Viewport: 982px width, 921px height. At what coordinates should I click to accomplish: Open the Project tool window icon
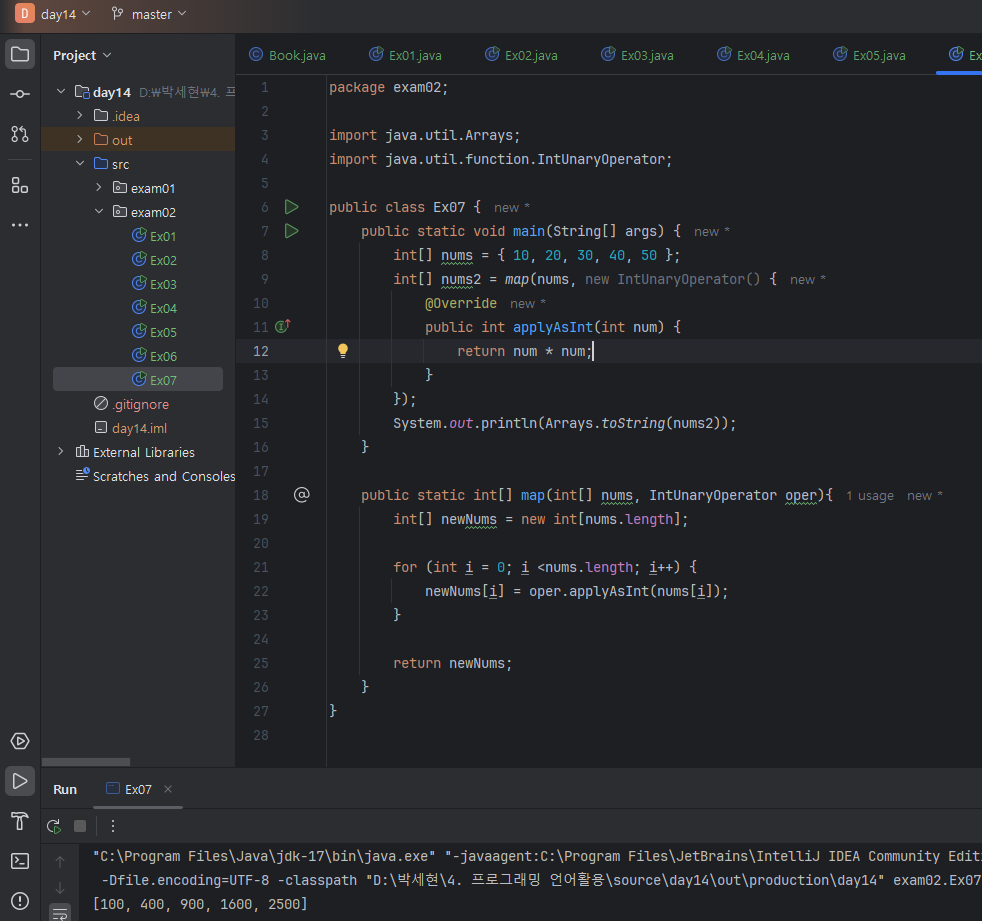pos(20,54)
